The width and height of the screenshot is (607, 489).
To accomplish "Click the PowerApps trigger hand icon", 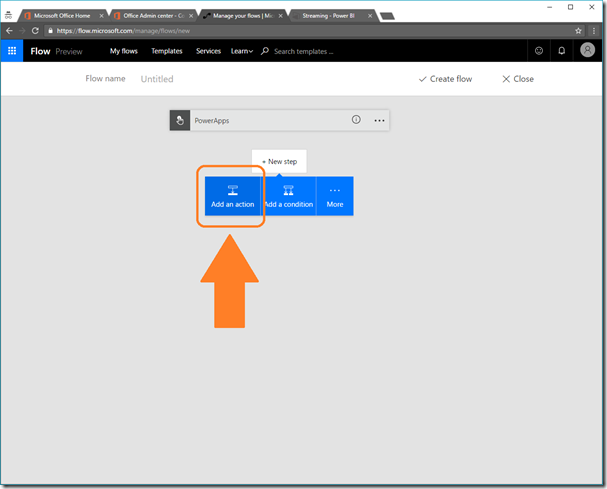I will (180, 120).
